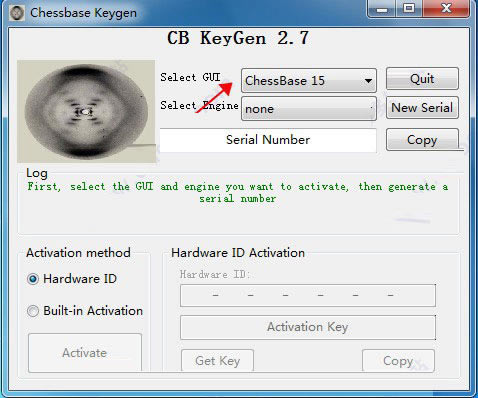Click the 'Select GUI' label

click(x=190, y=77)
